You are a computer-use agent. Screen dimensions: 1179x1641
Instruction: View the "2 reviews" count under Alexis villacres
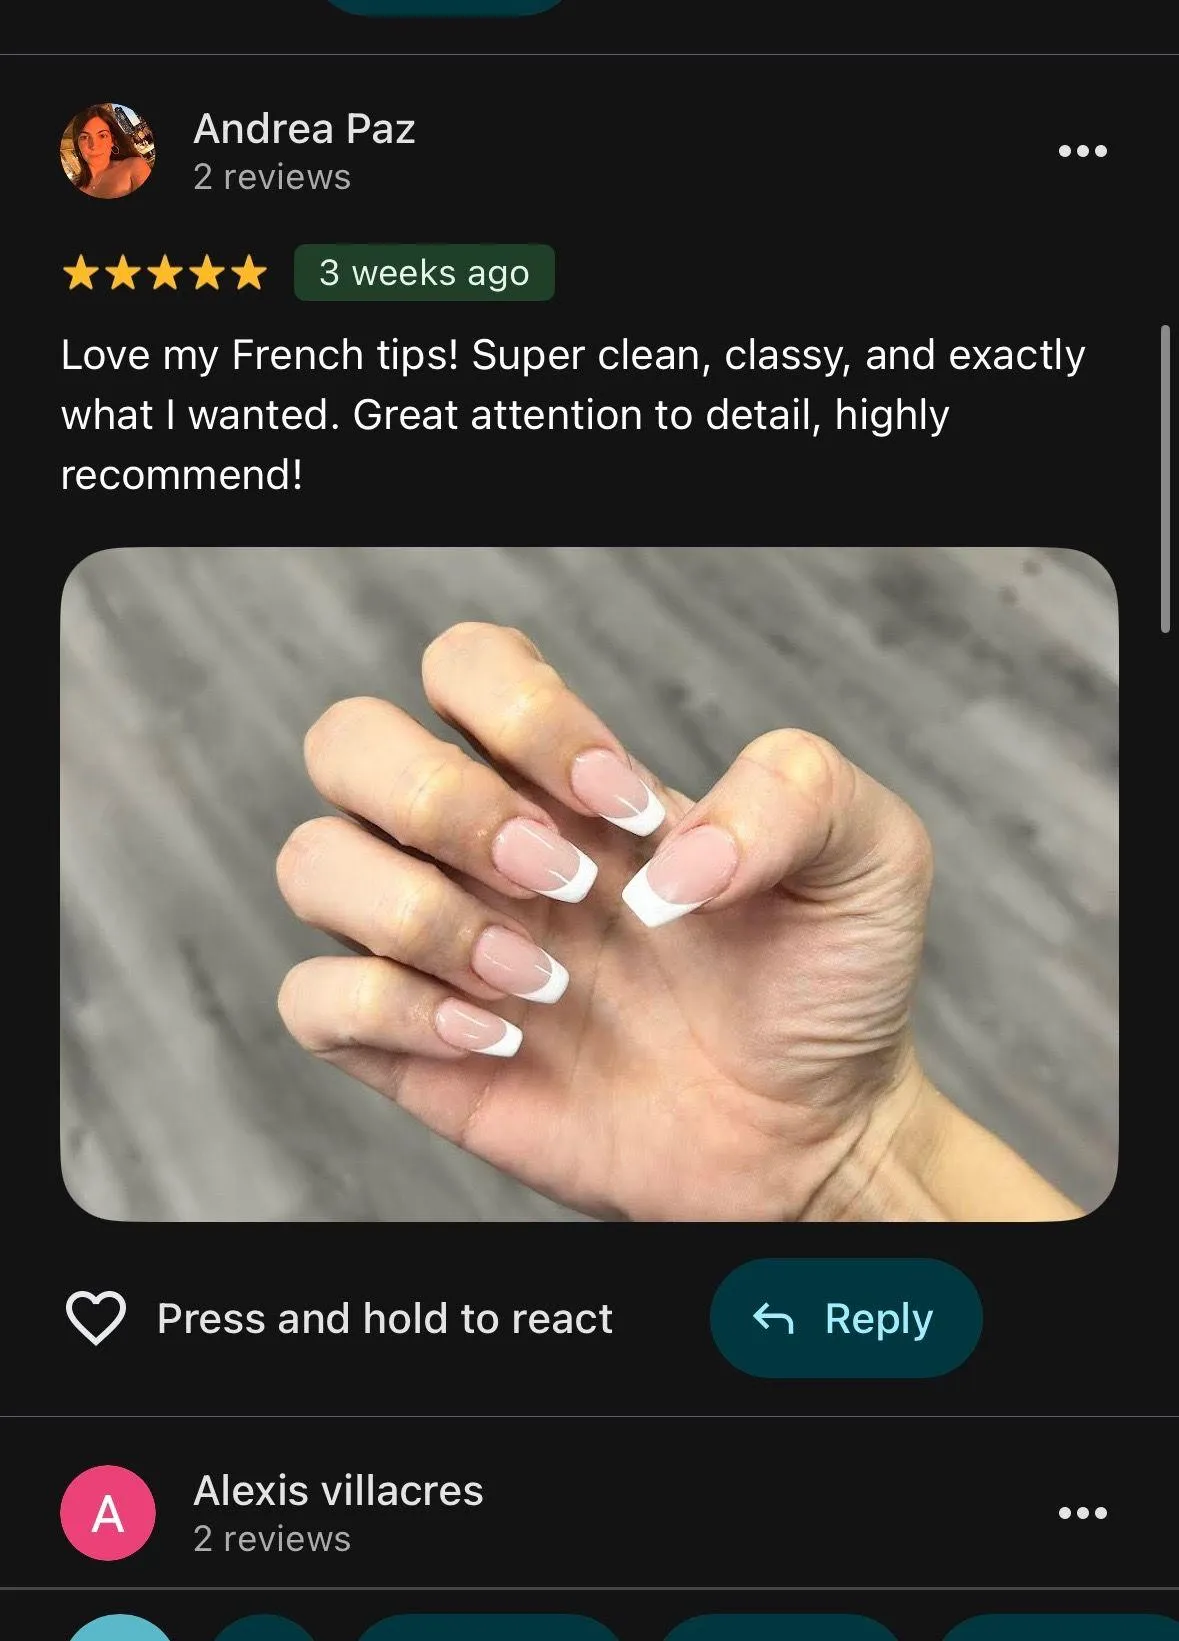[x=272, y=1539]
